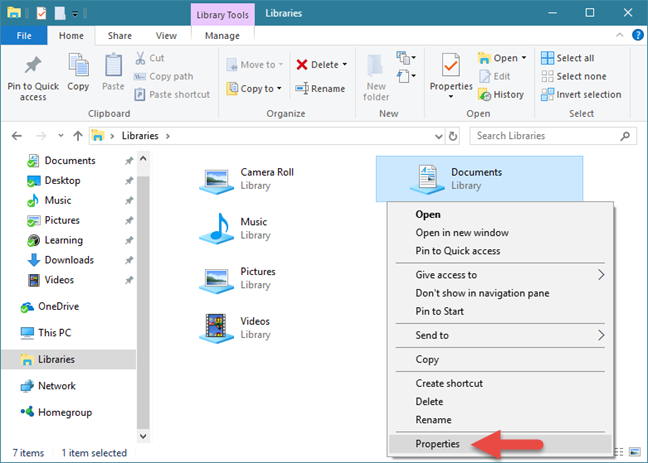Select the Music library in the file list

[234, 228]
